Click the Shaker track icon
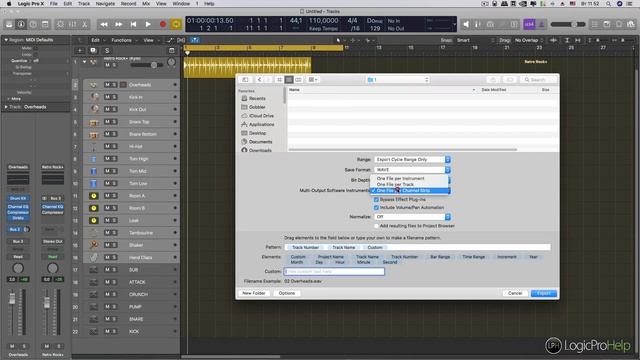This screenshot has width=640, height=360. click(94, 245)
